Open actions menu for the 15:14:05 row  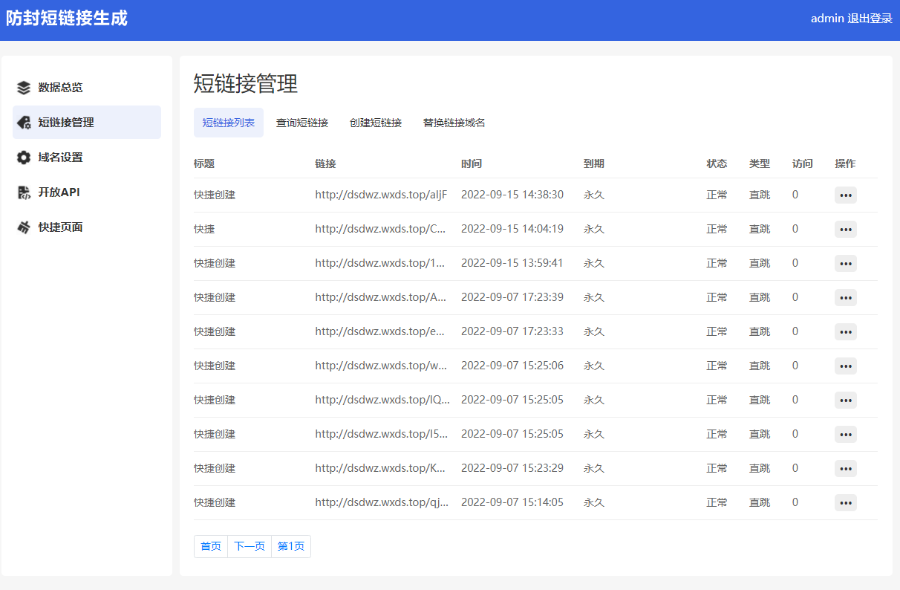click(x=845, y=503)
